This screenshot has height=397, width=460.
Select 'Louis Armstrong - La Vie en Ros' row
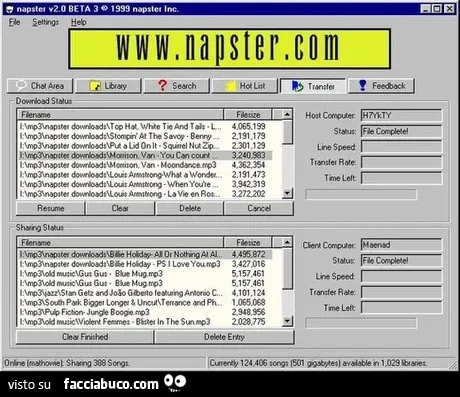145,194
